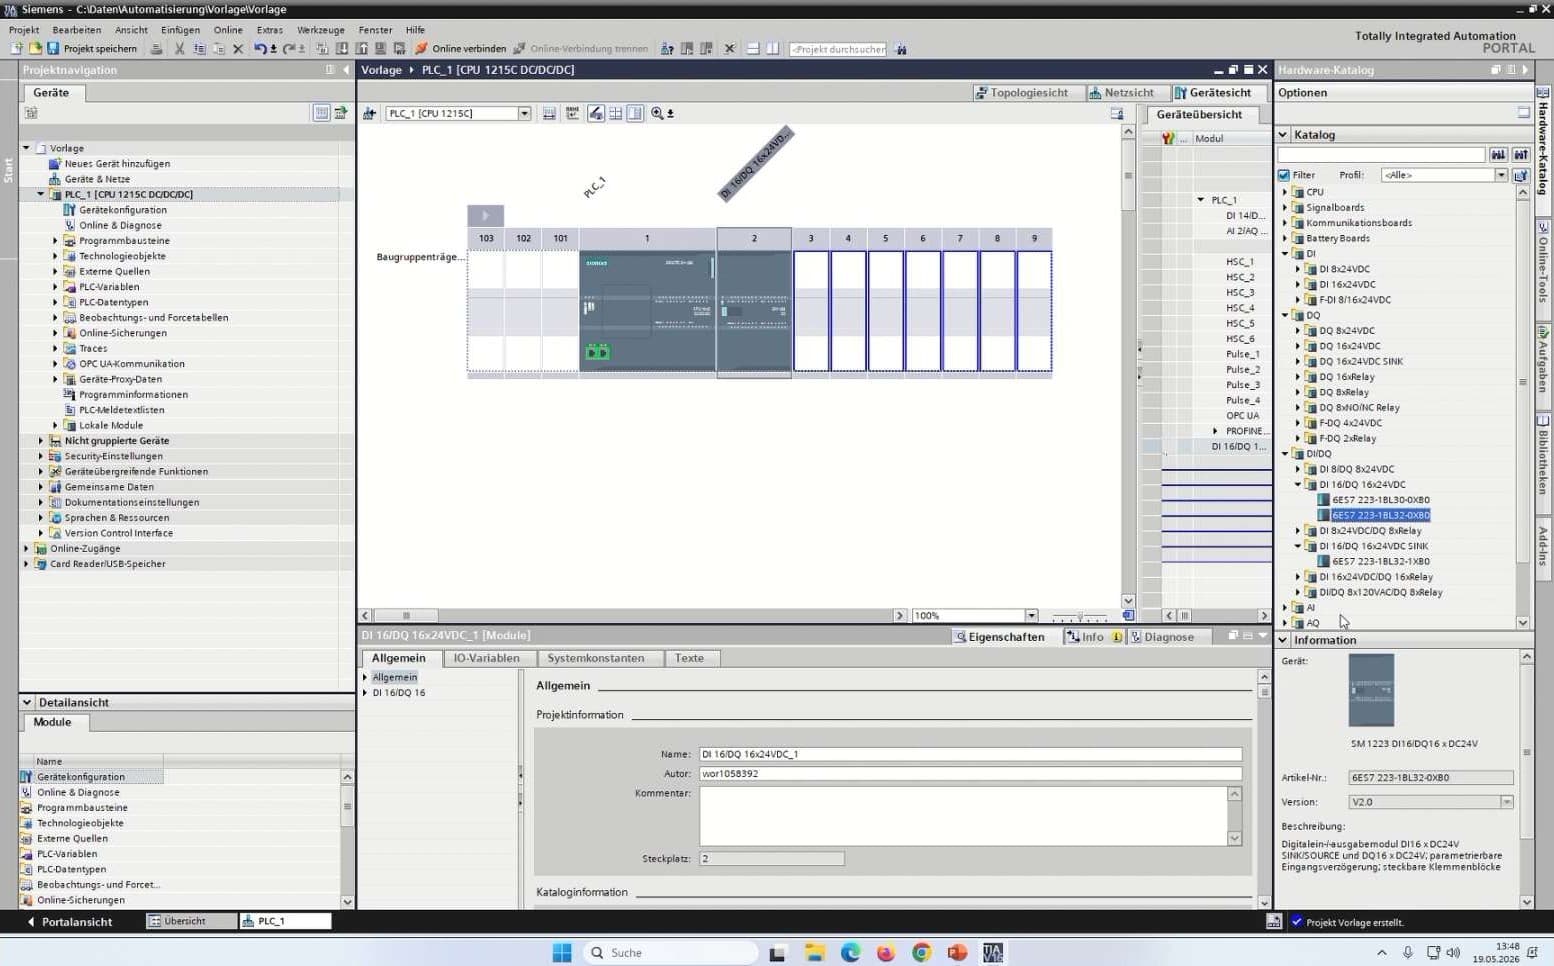Click the Geräte & Netze icon left of device selector
This screenshot has height=966, width=1554.
(369, 113)
